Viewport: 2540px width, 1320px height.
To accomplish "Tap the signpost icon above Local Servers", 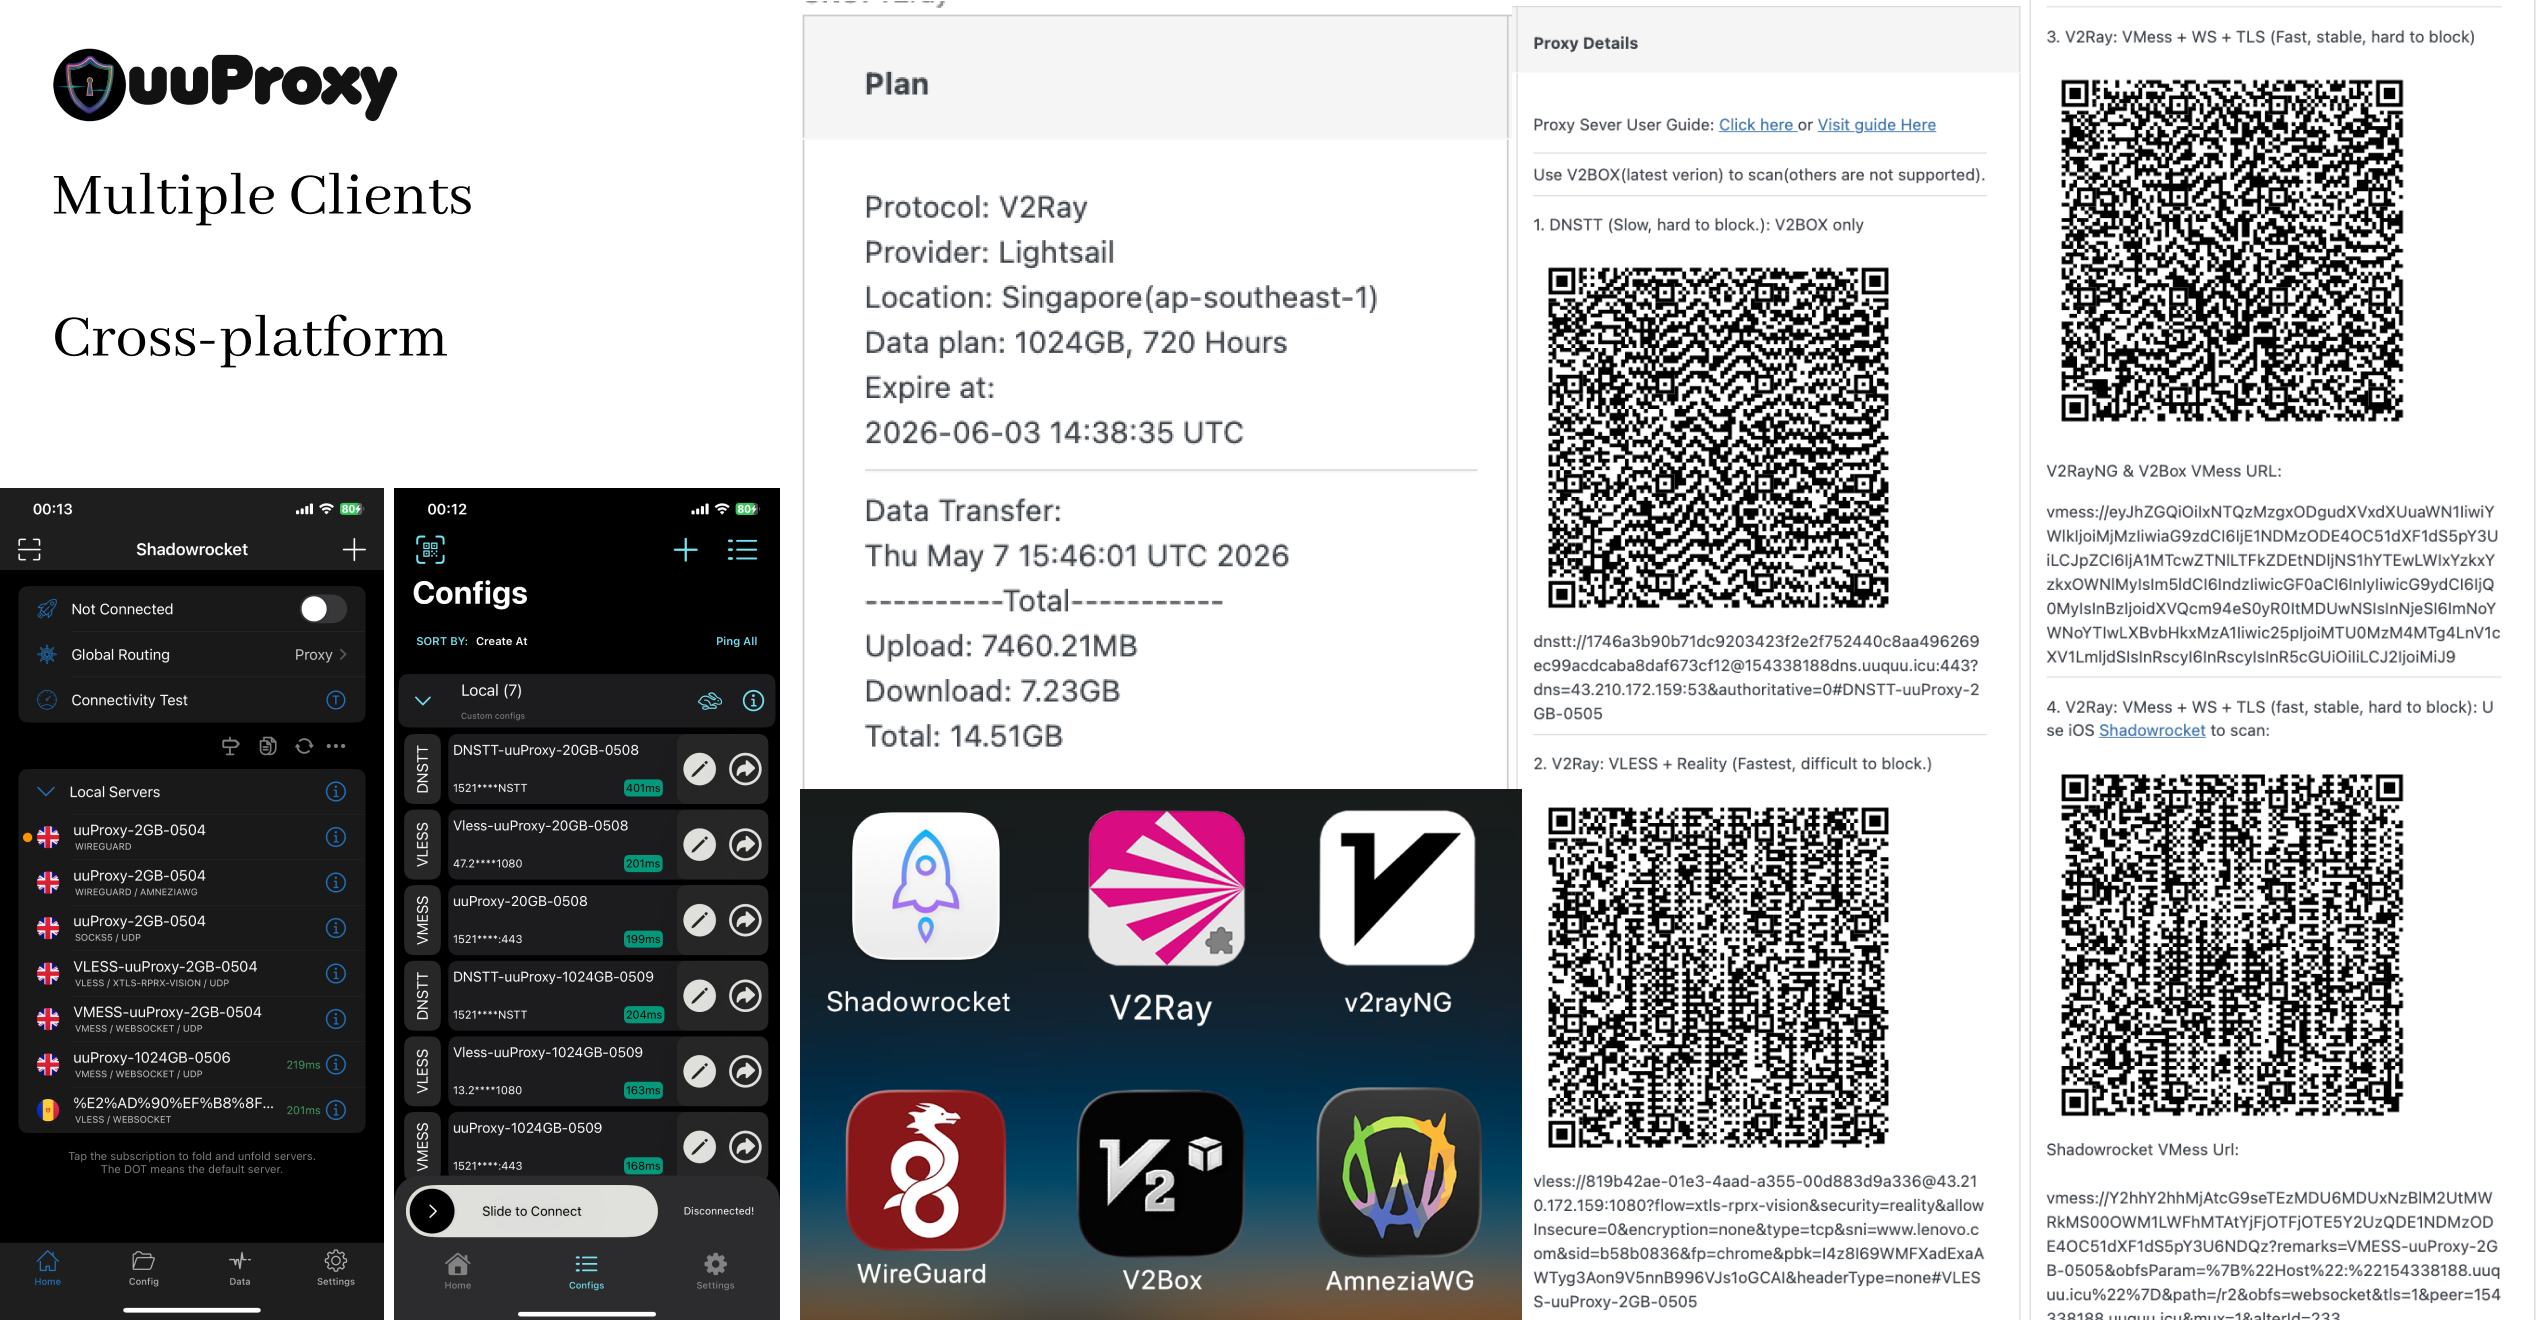I will [x=231, y=746].
